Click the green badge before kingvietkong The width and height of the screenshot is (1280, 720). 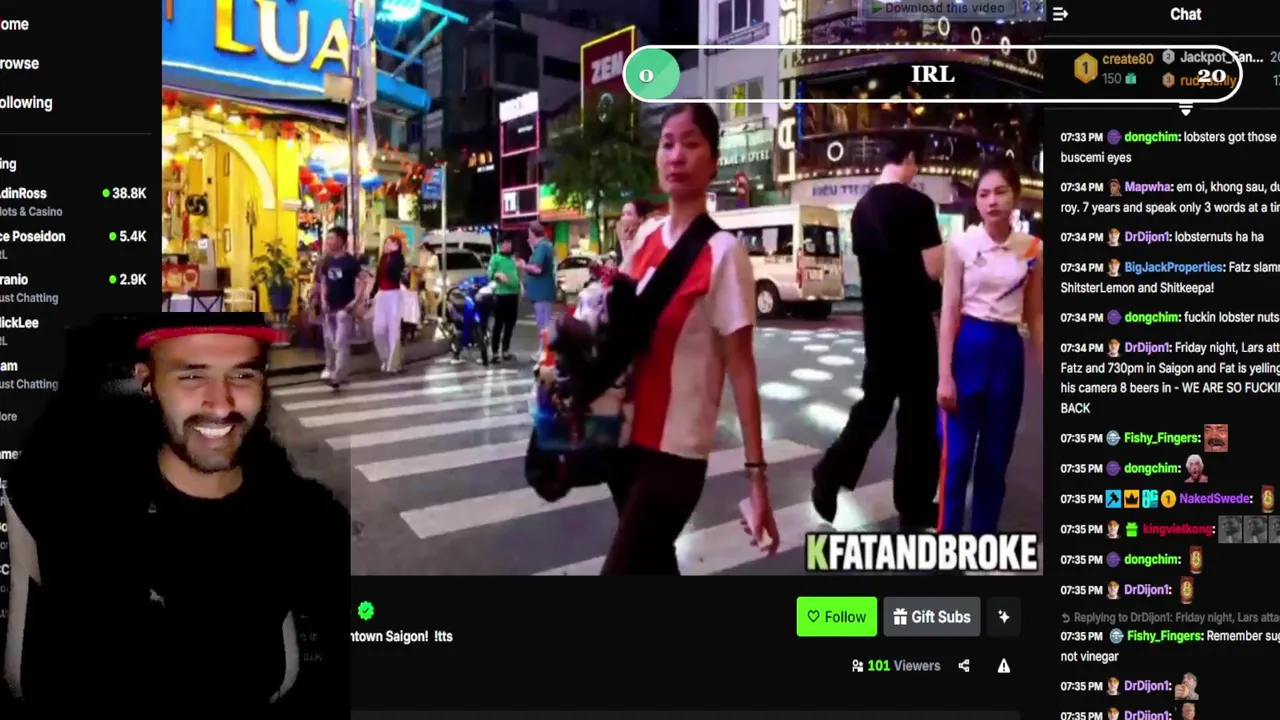click(1131, 529)
